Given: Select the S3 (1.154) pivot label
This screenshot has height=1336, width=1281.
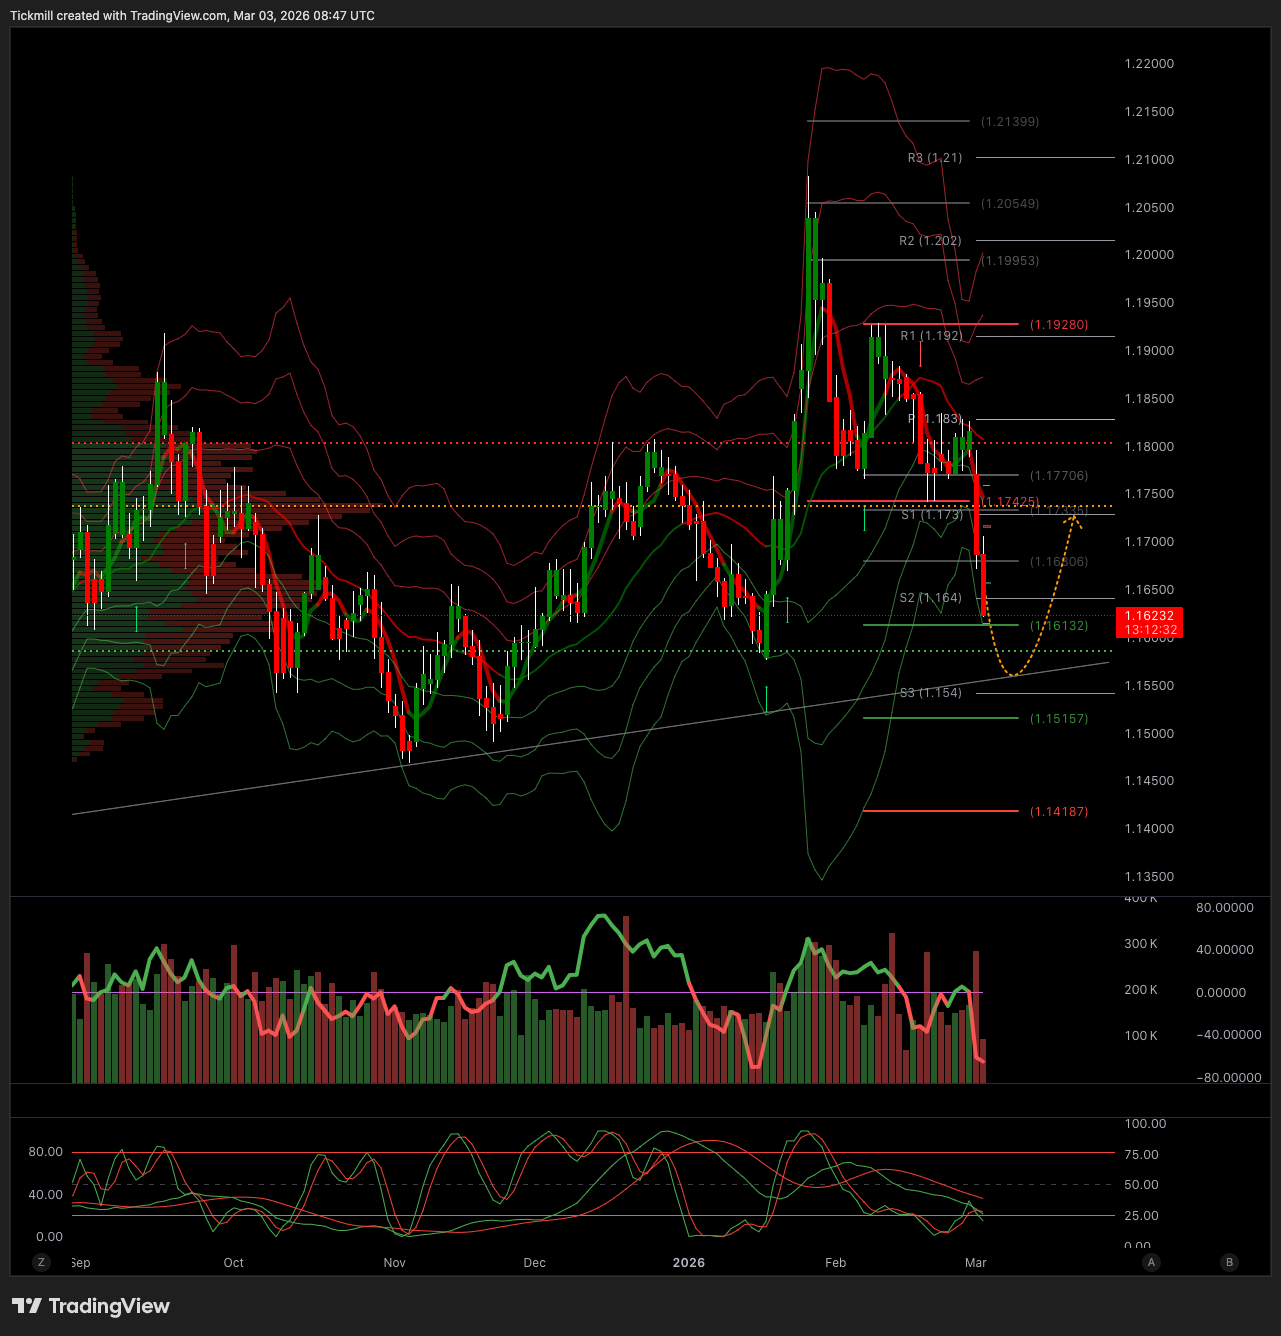Looking at the screenshot, I should (x=930, y=693).
